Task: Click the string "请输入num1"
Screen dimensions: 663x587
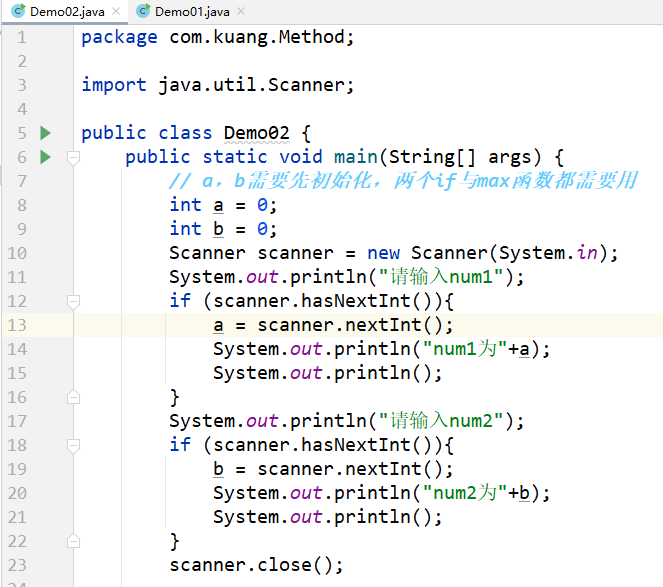Action: (x=441, y=277)
